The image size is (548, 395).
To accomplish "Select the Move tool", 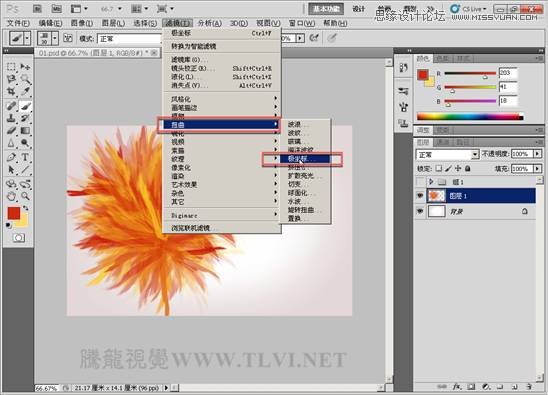I will (x=25, y=66).
